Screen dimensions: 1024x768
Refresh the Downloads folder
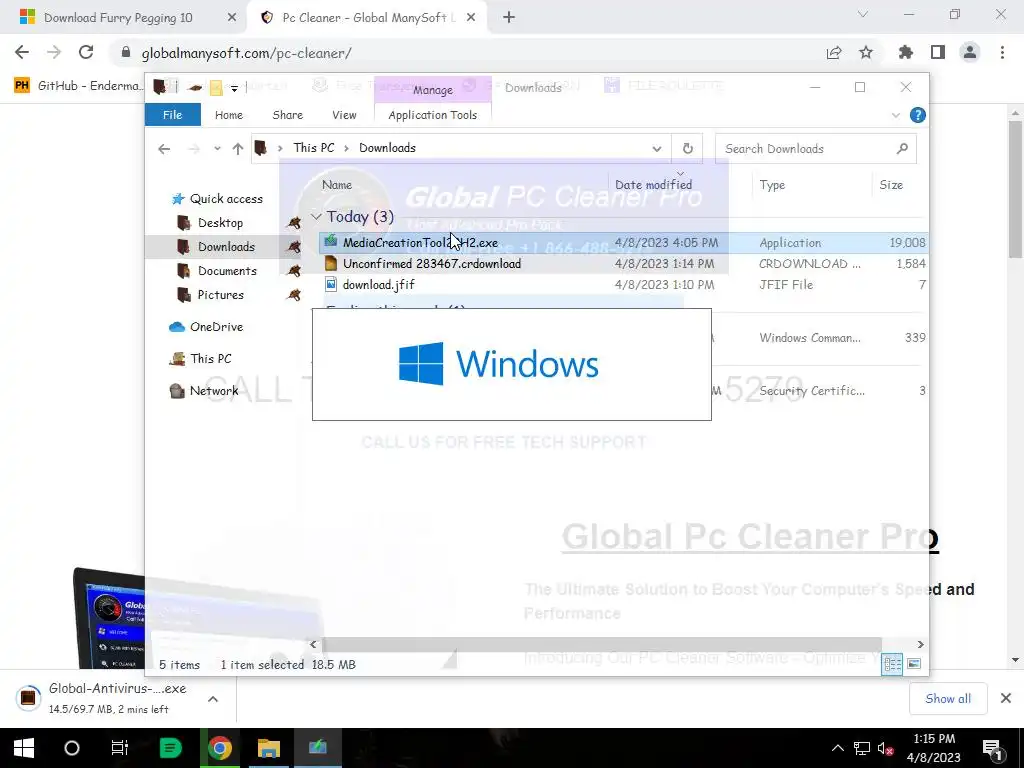click(x=688, y=149)
